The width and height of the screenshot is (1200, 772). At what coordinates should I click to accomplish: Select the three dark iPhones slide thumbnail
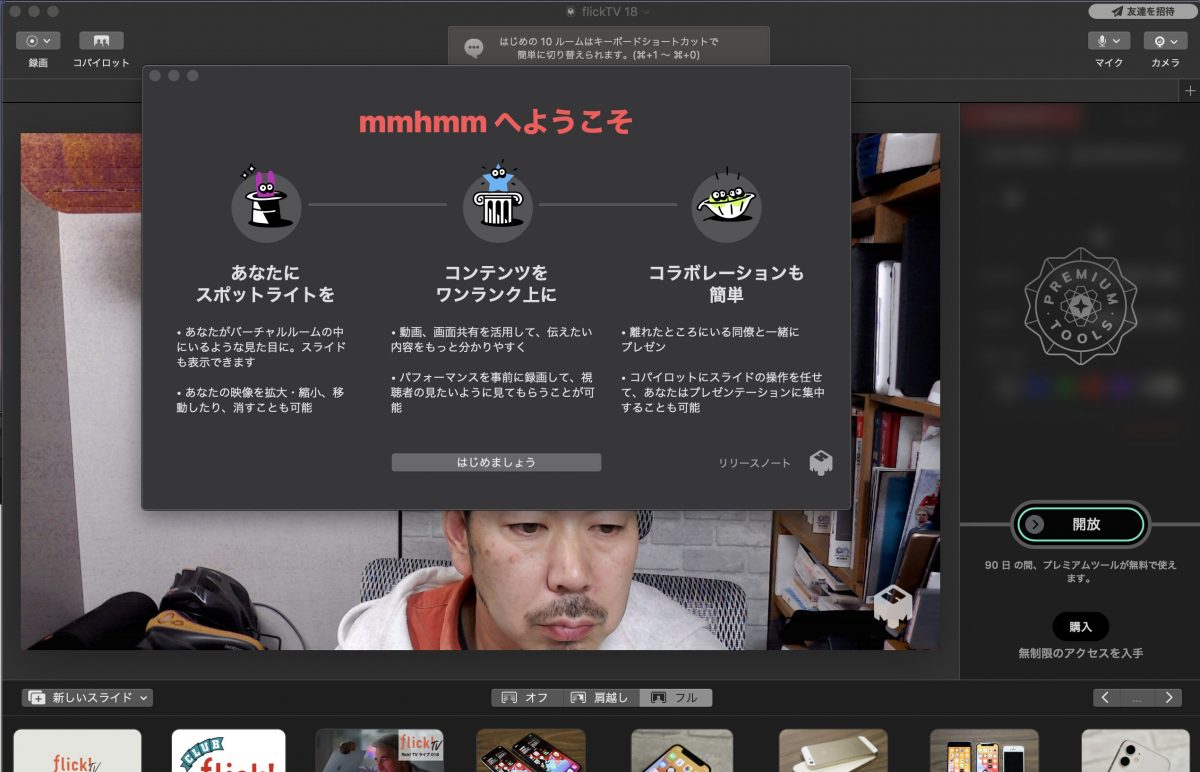[x=531, y=750]
